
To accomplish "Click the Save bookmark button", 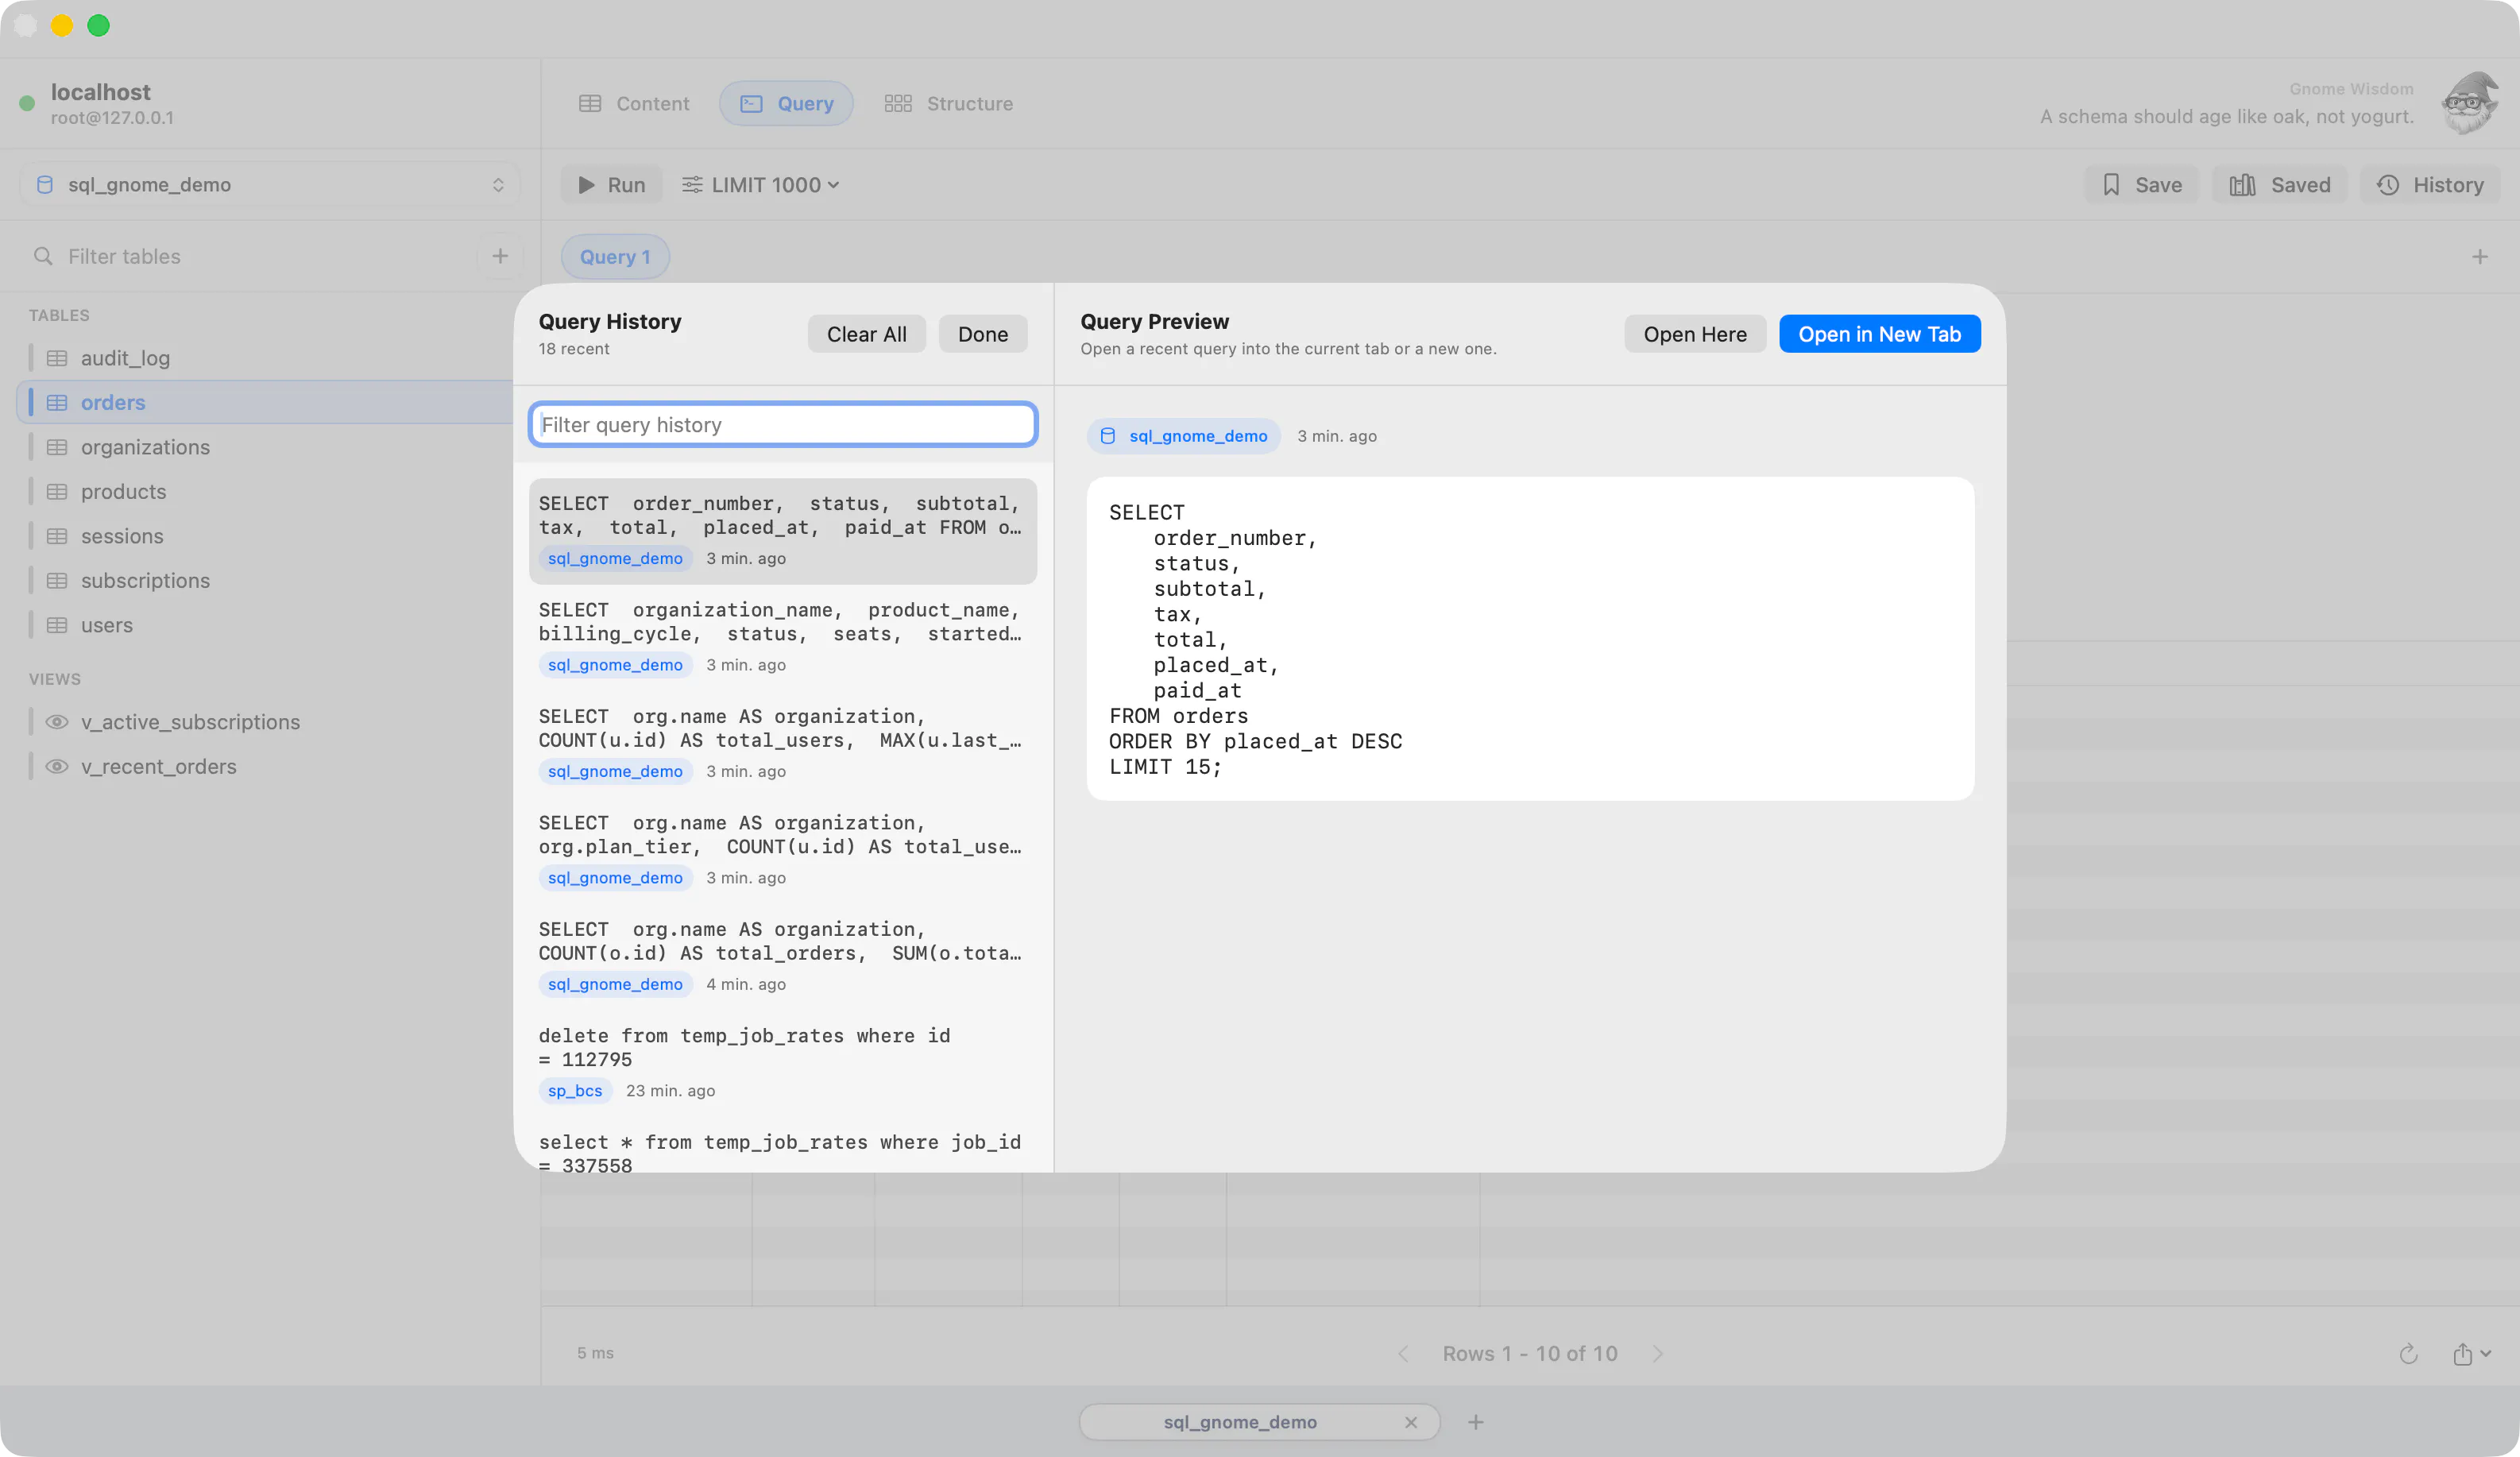I will 2141,185.
